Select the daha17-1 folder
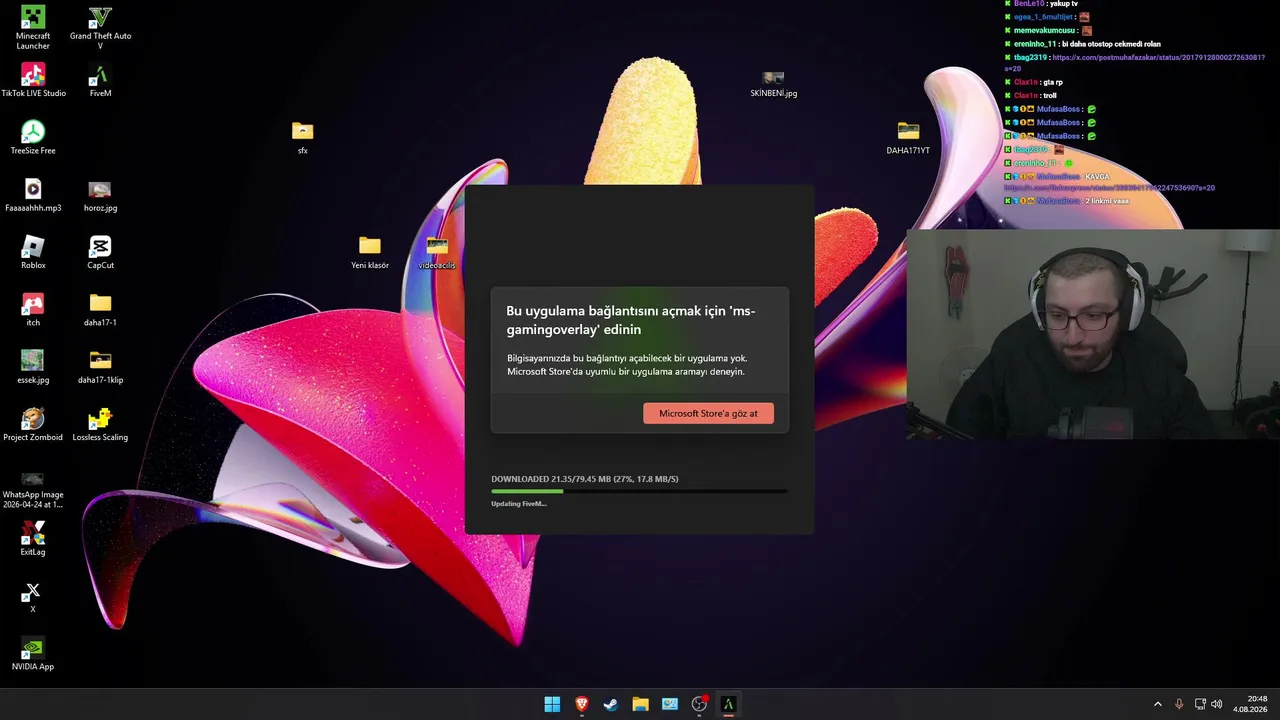Viewport: 1280px width, 720px height. (100, 309)
